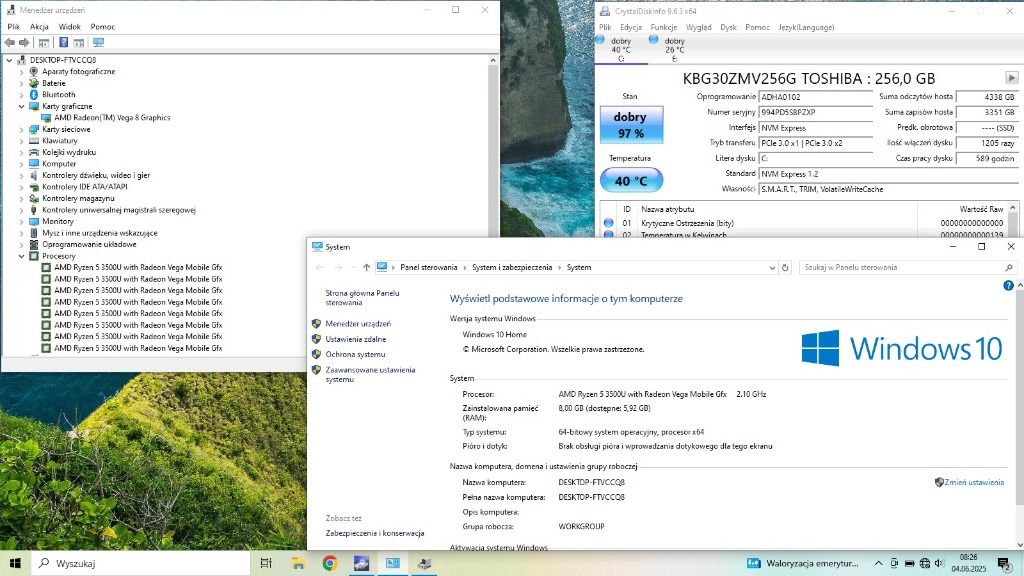This screenshot has height=576, width=1024.
Task: Click the up arrow in System window navigation
Action: click(366, 268)
